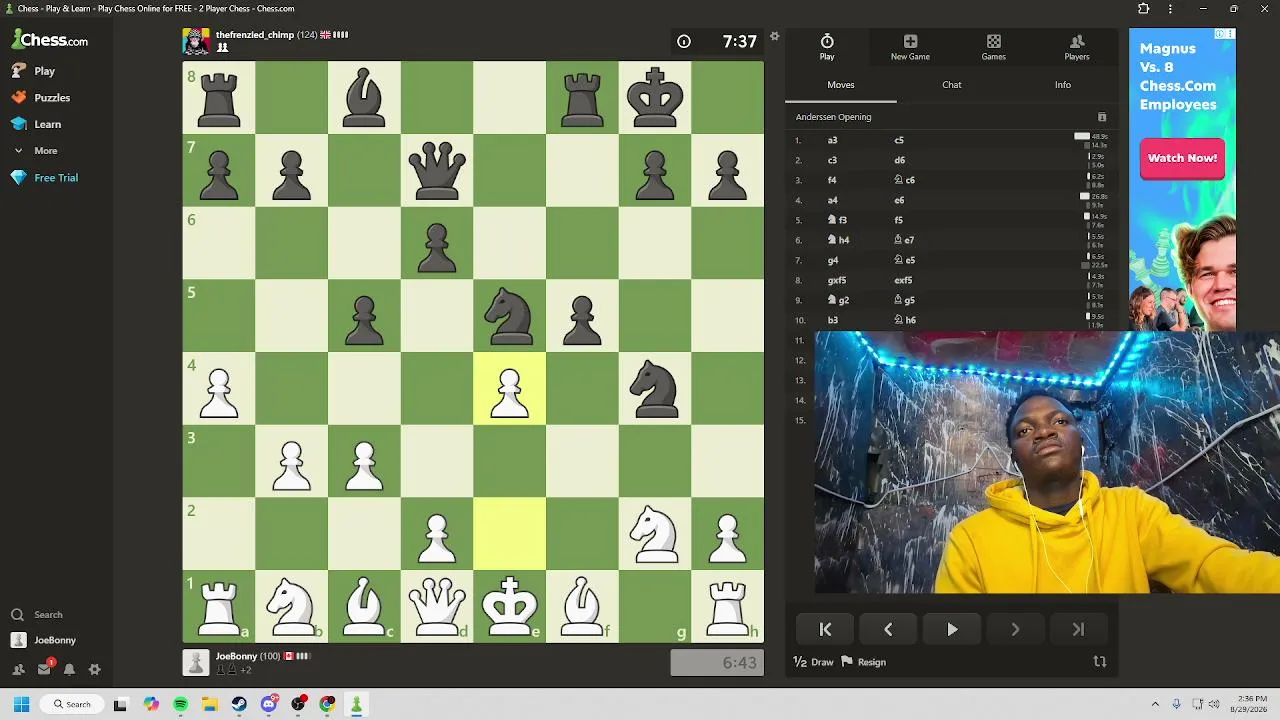This screenshot has height=720, width=1280.
Task: Open the Play section in the sidebar
Action: [34, 71]
